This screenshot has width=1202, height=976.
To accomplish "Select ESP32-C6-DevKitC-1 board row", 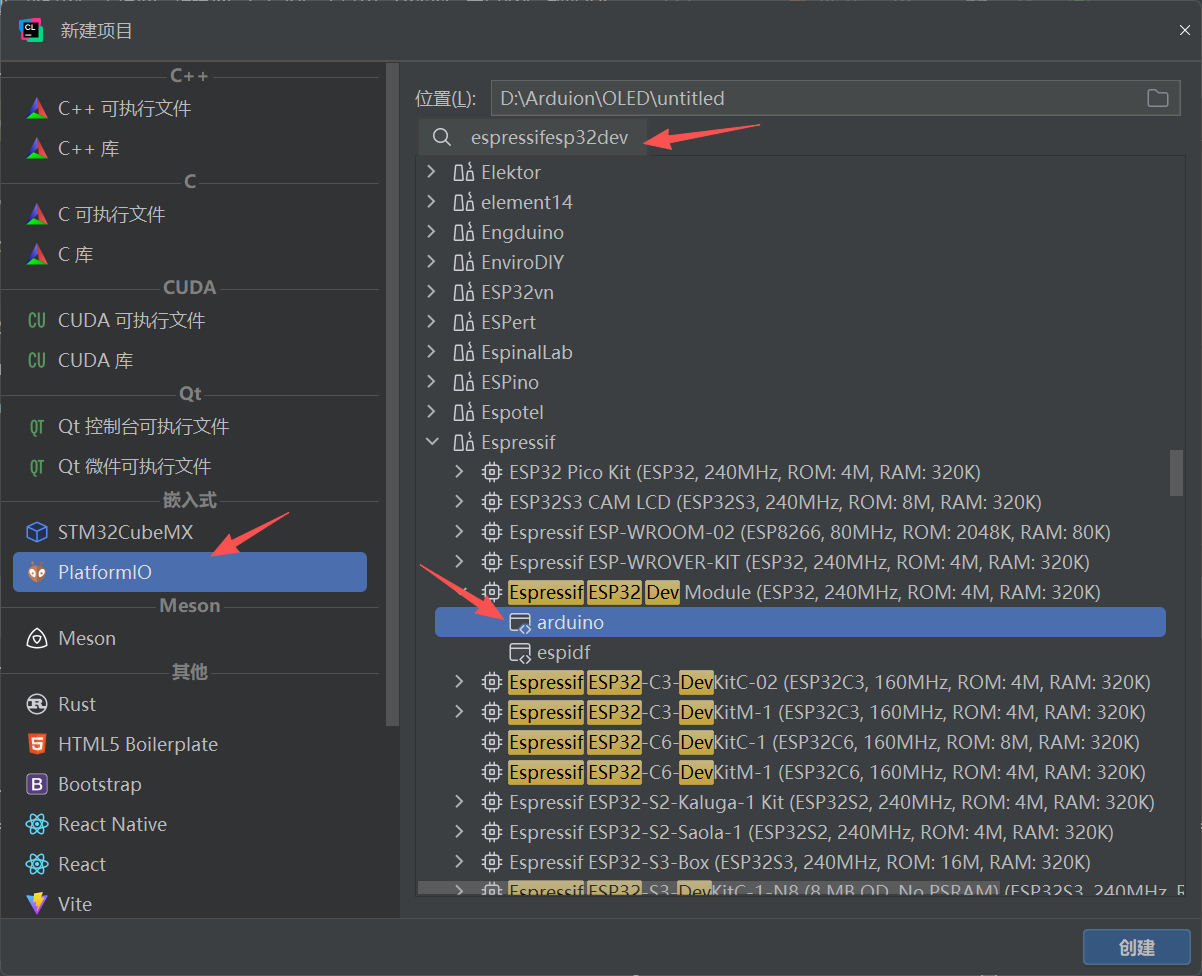I will [x=800, y=742].
